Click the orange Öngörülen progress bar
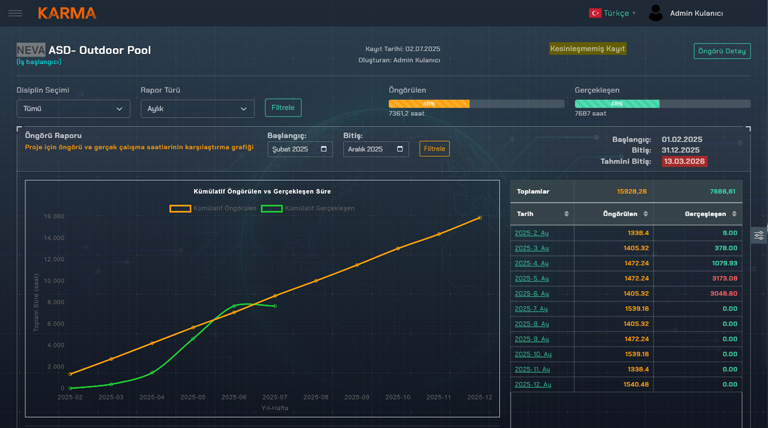Image resolution: width=768 pixels, height=428 pixels. coord(429,104)
